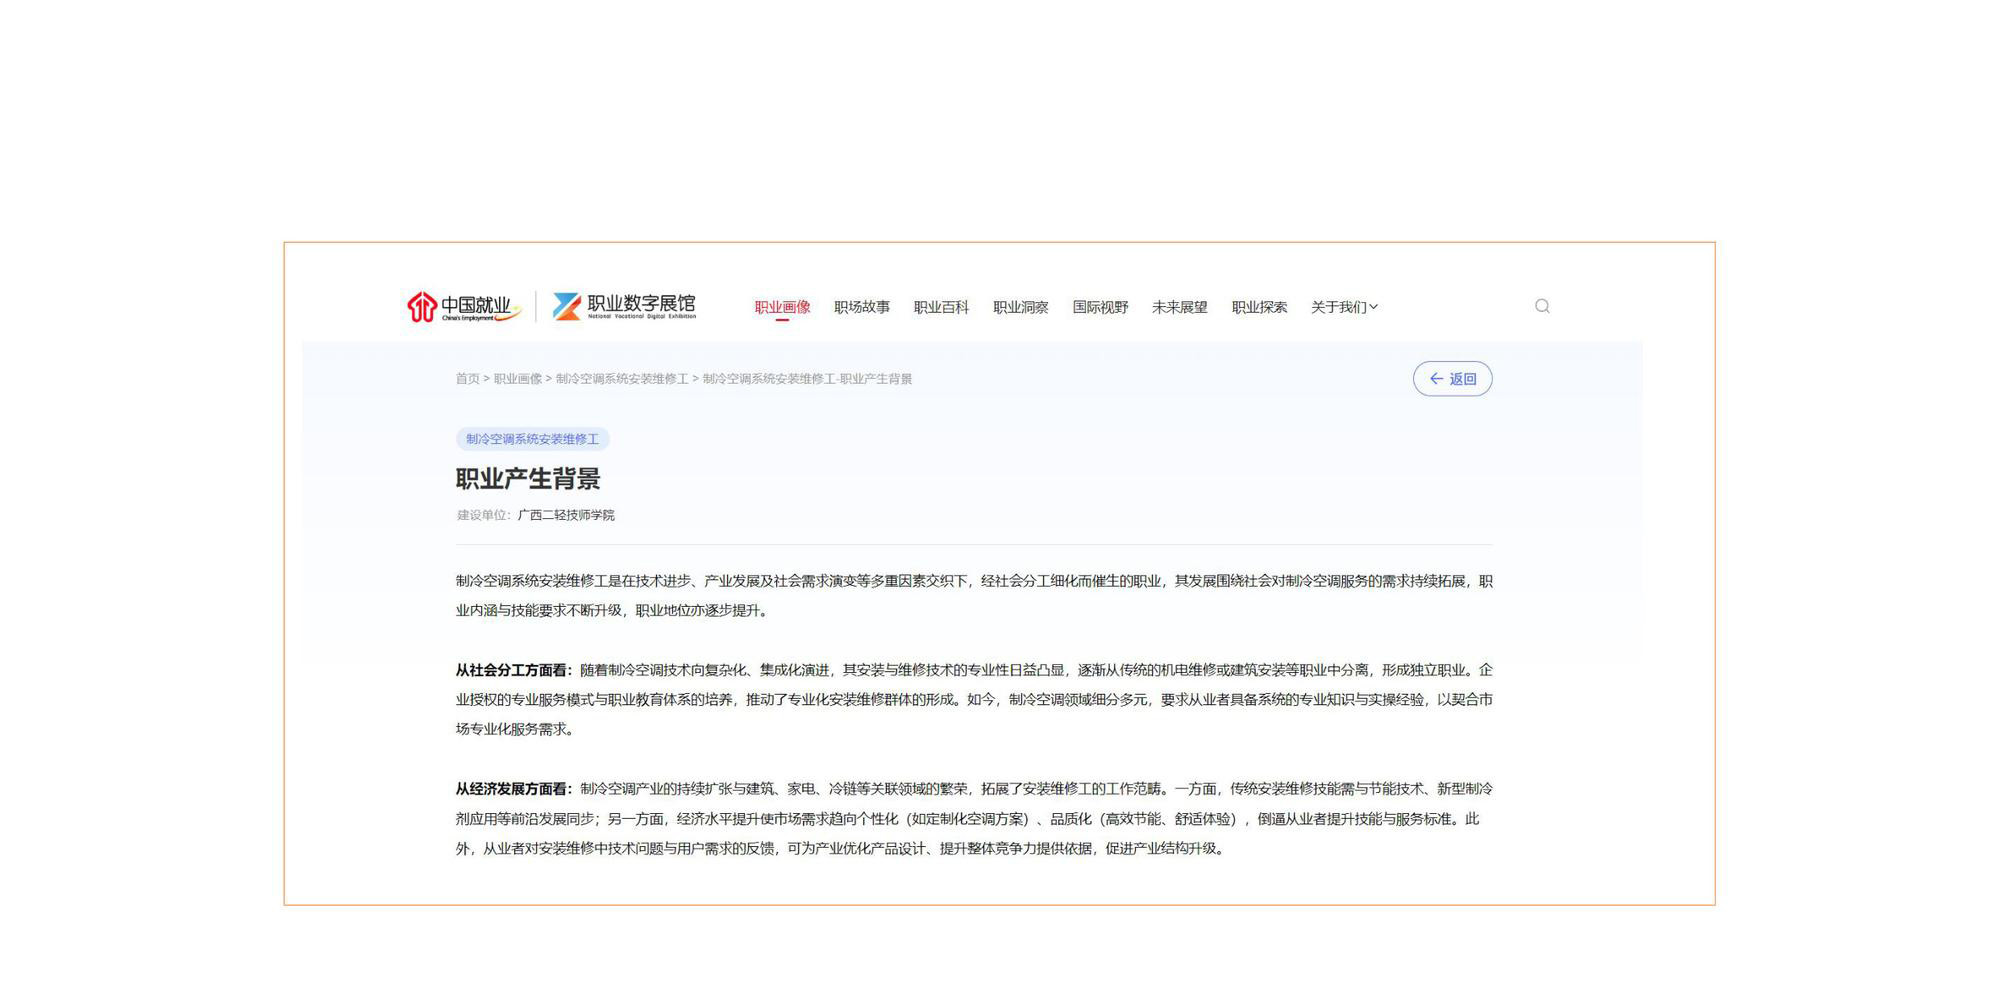Screen dimensions: 2000x996
Task: Click the bold 从社会分工方面看 text
Action: (x=514, y=670)
